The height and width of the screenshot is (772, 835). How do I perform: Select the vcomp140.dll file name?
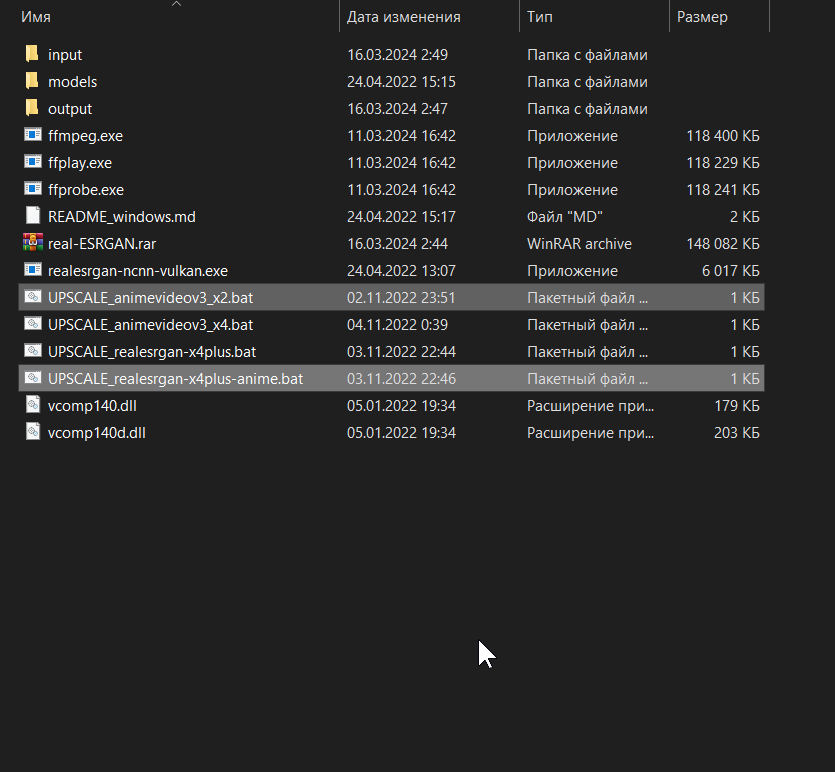click(x=92, y=406)
